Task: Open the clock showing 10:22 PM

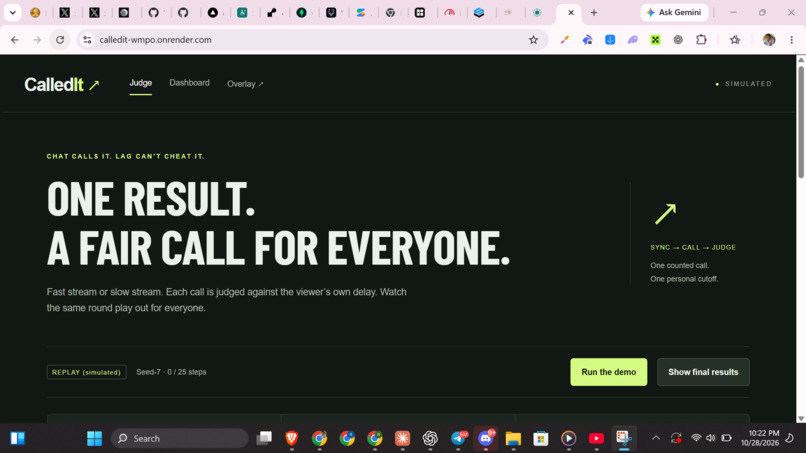Action: point(760,438)
